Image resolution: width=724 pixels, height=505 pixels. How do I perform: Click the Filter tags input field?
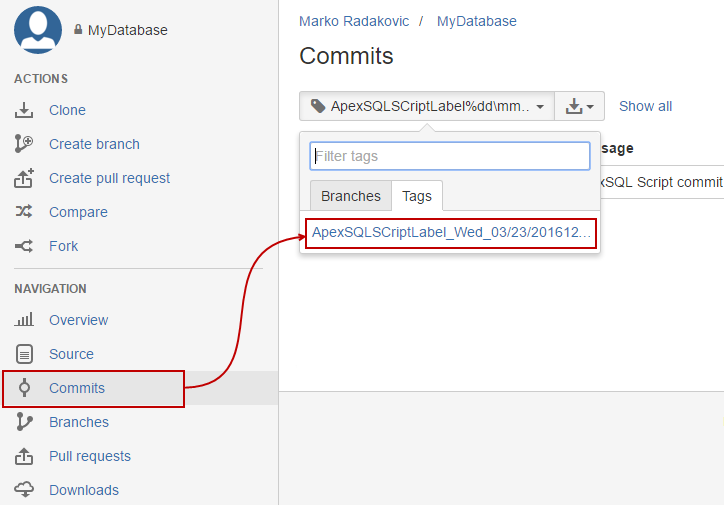450,156
